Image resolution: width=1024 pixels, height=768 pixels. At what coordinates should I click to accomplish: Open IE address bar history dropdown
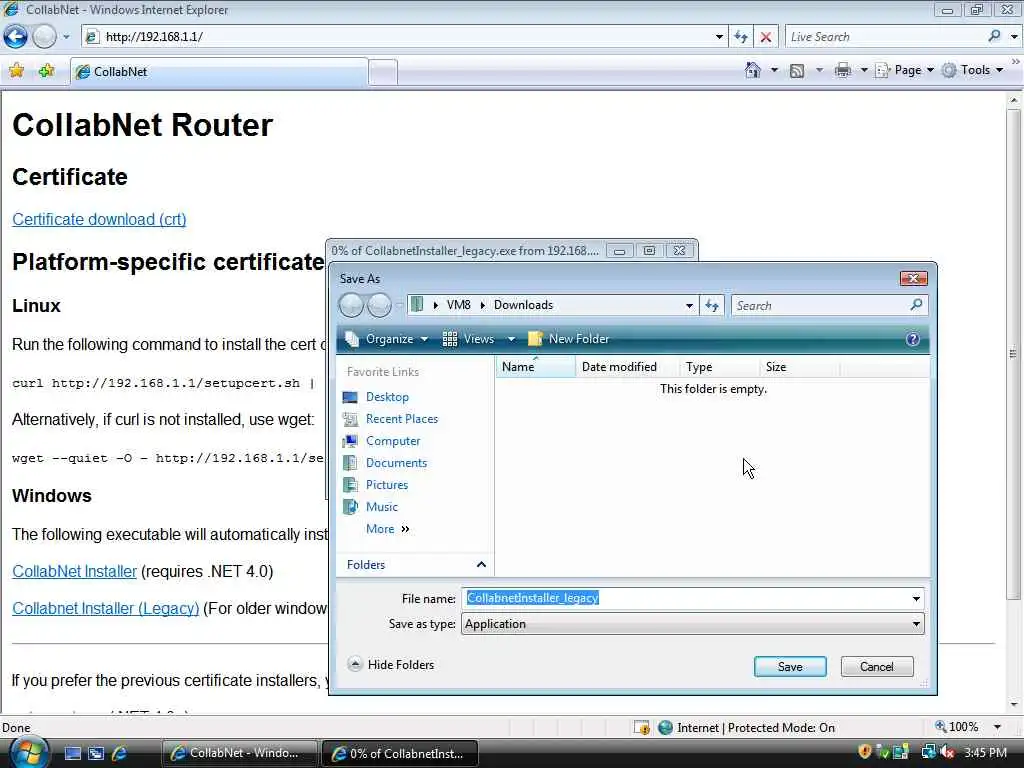click(x=719, y=37)
